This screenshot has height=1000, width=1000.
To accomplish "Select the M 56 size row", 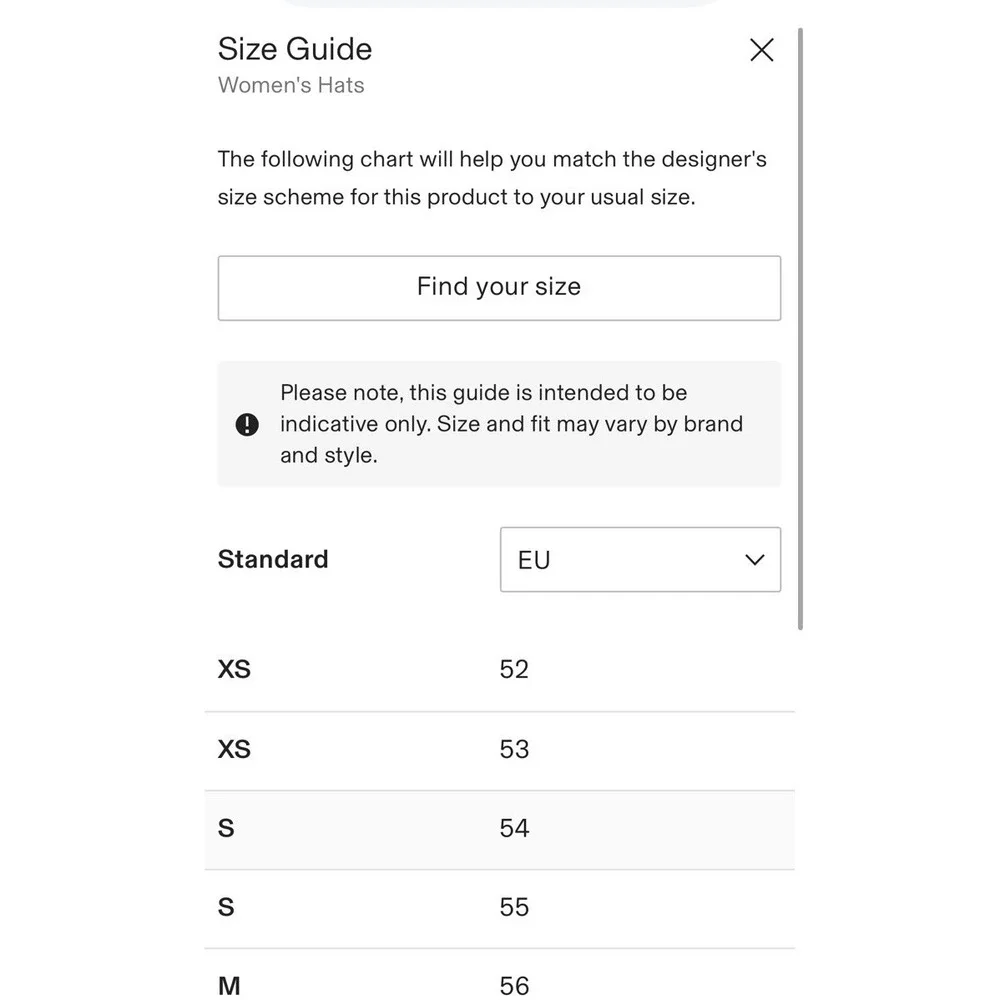I will pos(499,974).
